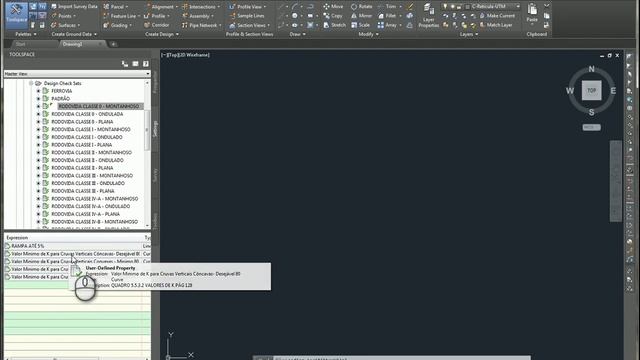Switch to the Start file tab
The width and height of the screenshot is (640, 360).
pos(20,44)
